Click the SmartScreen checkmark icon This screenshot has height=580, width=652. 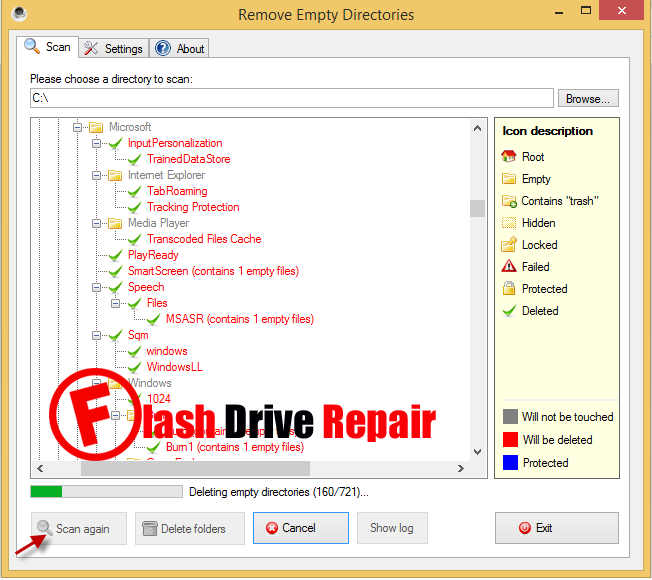pyautogui.click(x=115, y=271)
